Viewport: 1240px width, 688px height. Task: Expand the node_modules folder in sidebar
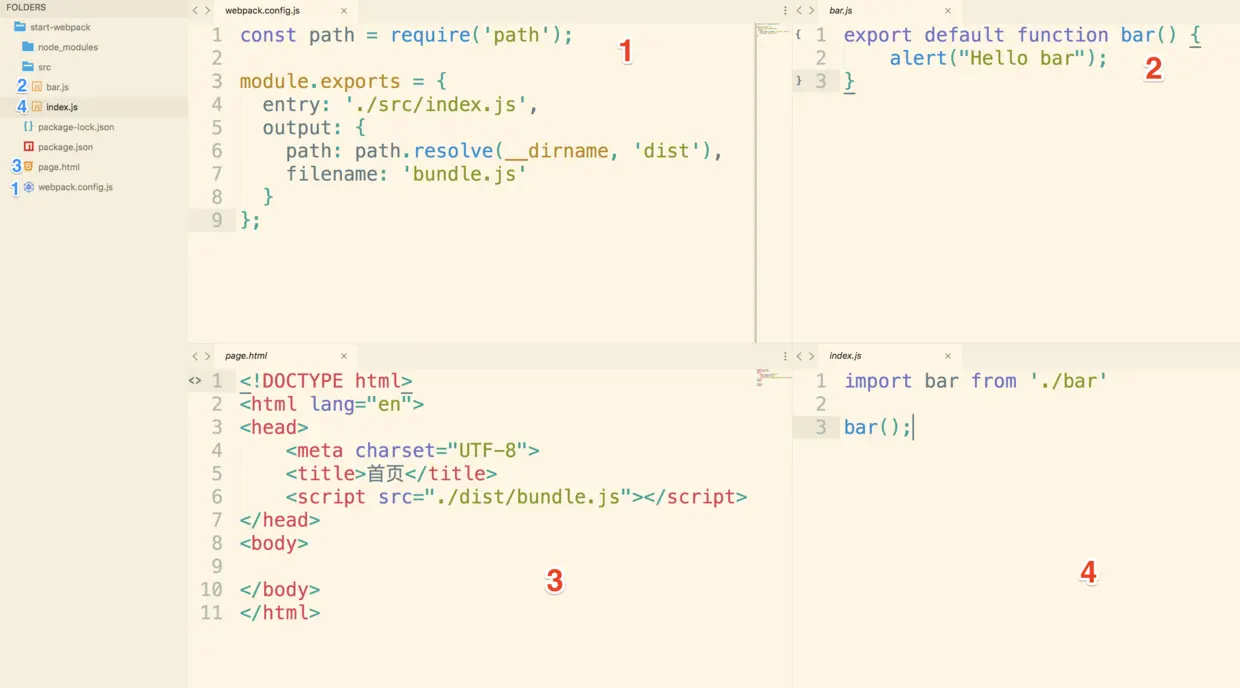(x=68, y=47)
